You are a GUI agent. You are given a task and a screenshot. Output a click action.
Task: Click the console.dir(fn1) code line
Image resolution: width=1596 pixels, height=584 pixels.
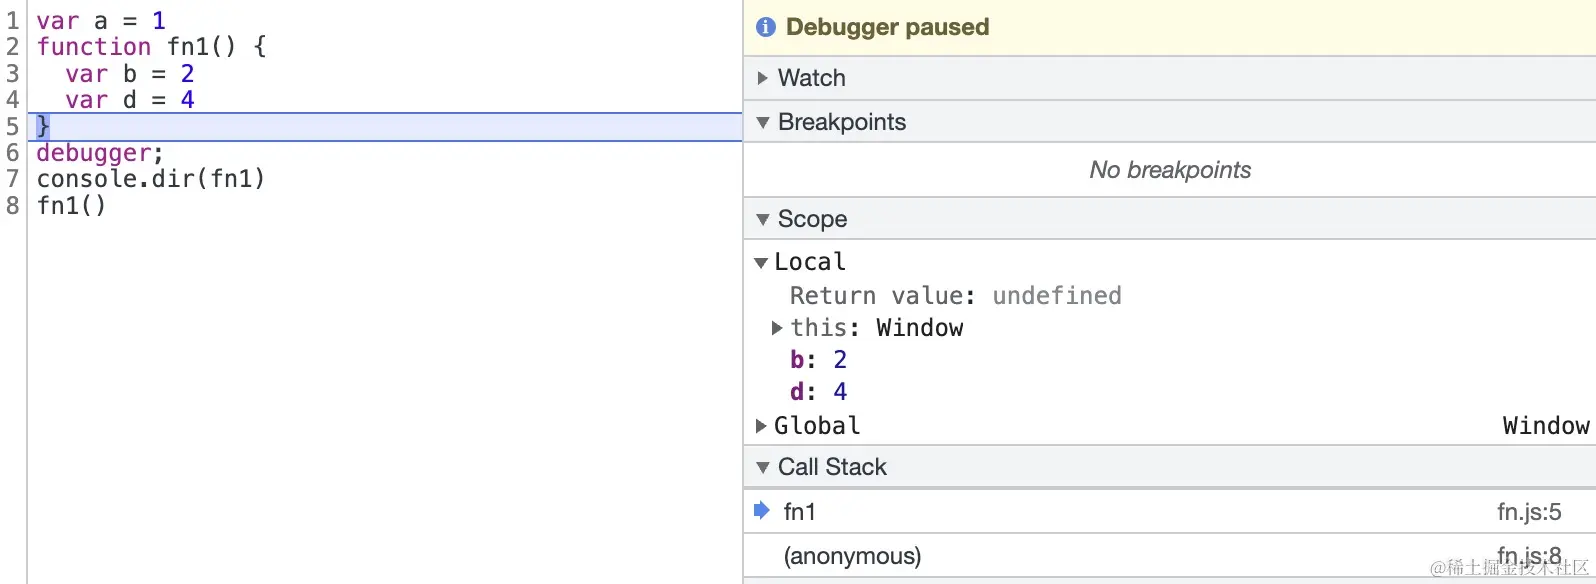pos(150,179)
